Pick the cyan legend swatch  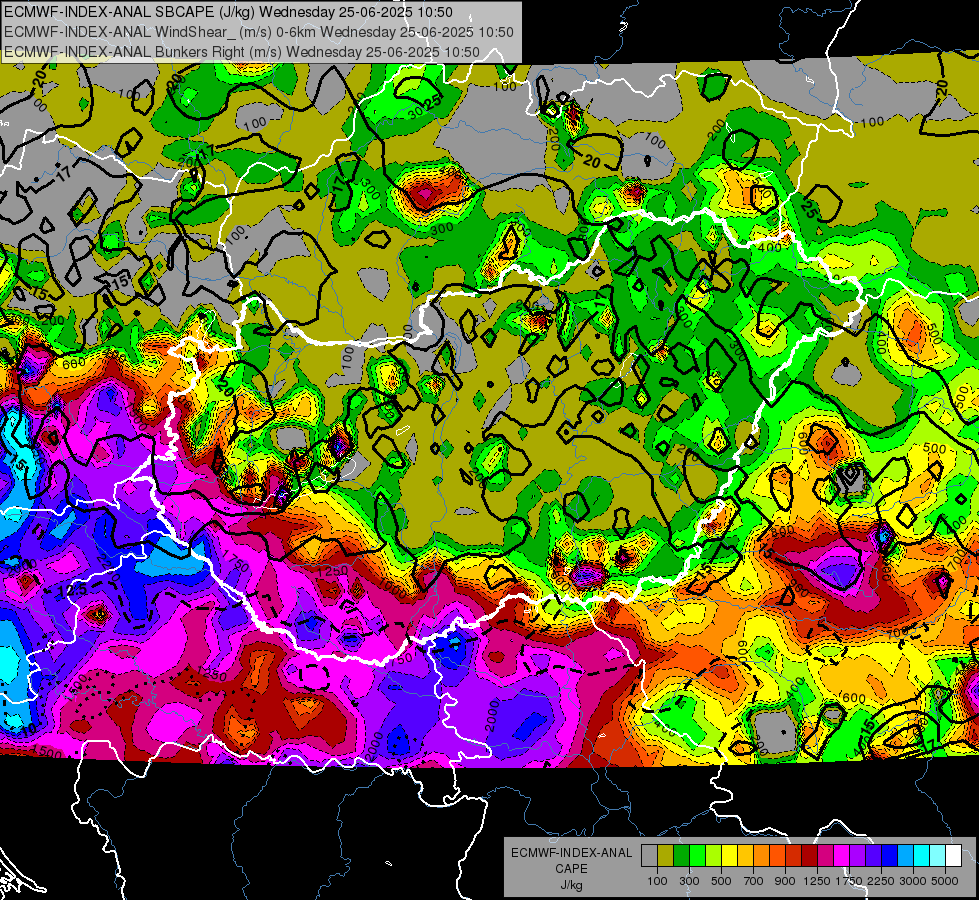921,855
